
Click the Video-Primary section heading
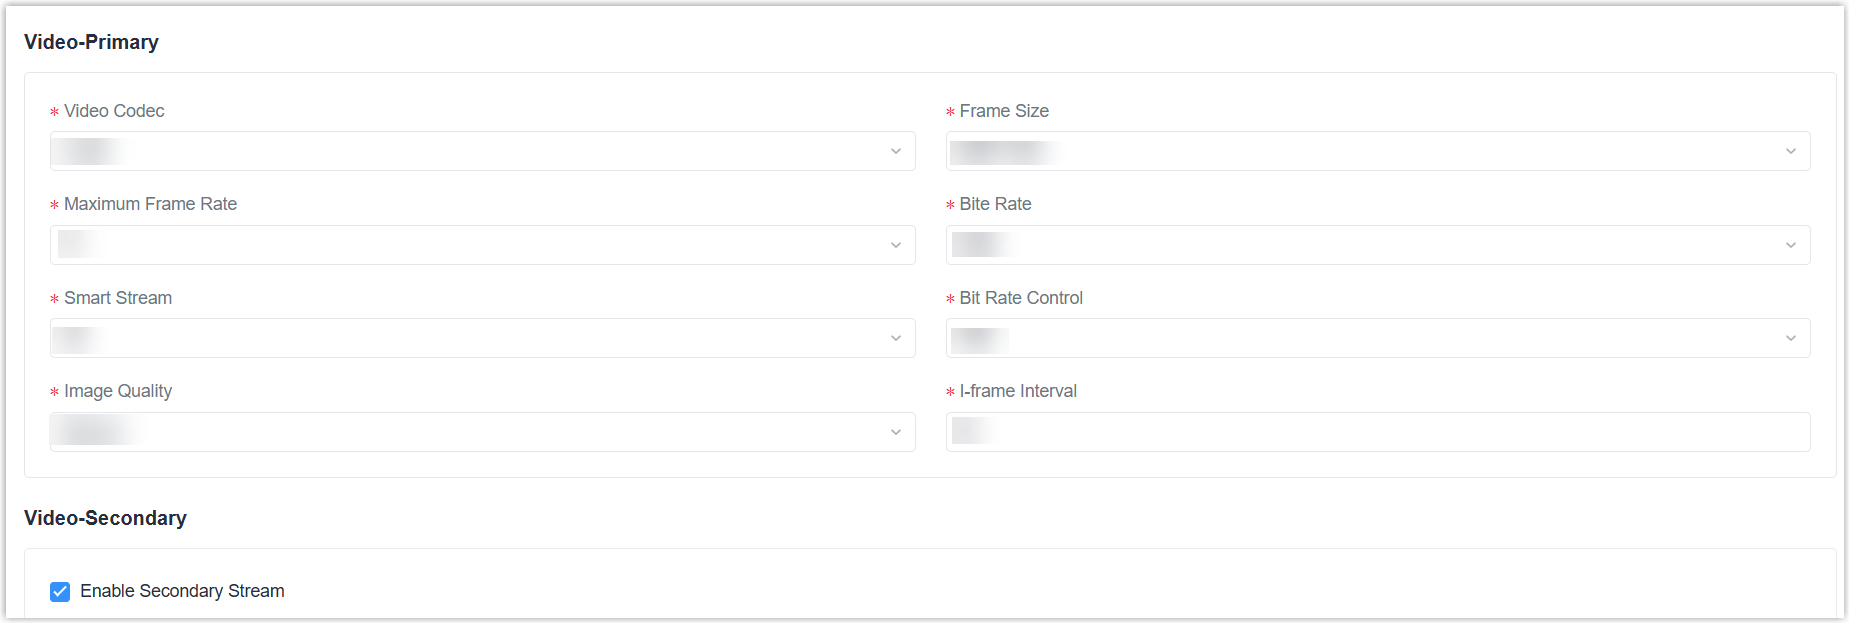(x=91, y=42)
